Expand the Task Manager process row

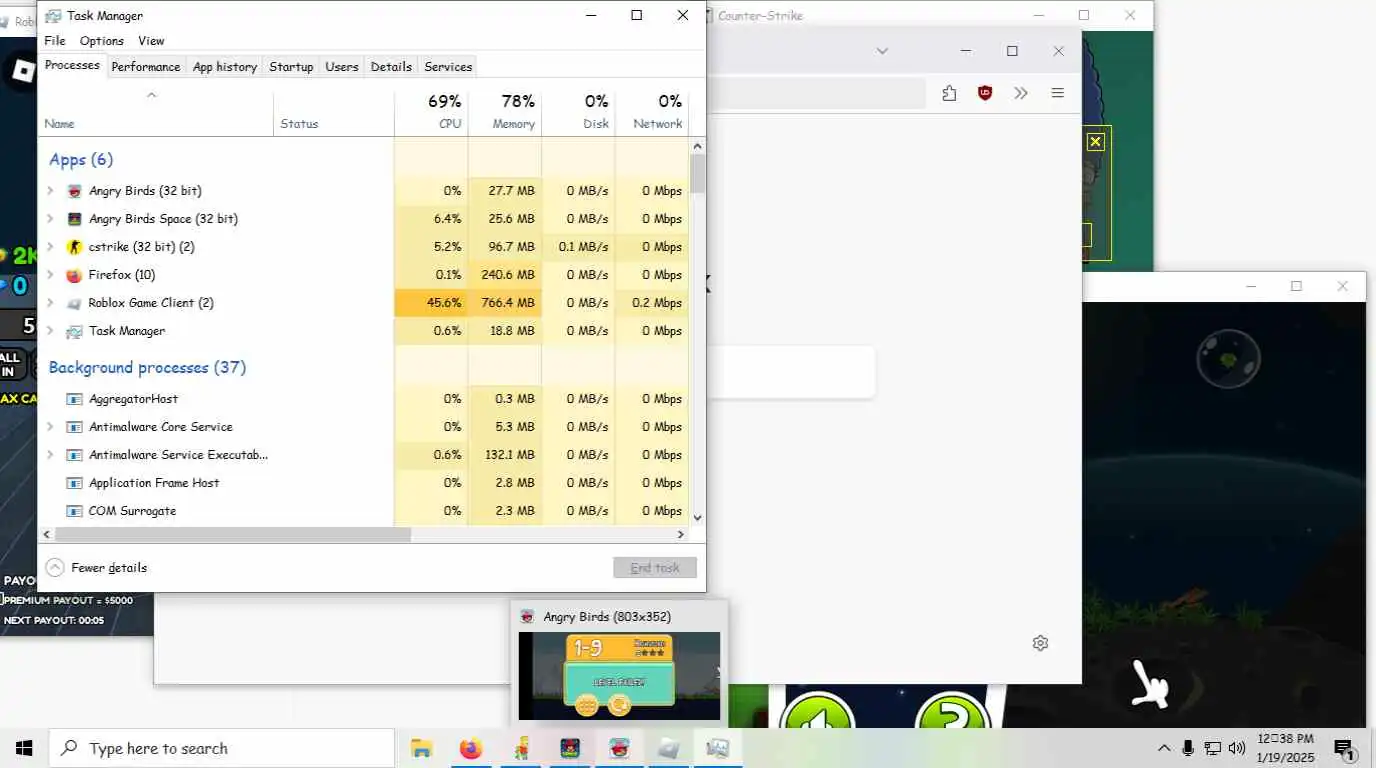click(x=51, y=331)
